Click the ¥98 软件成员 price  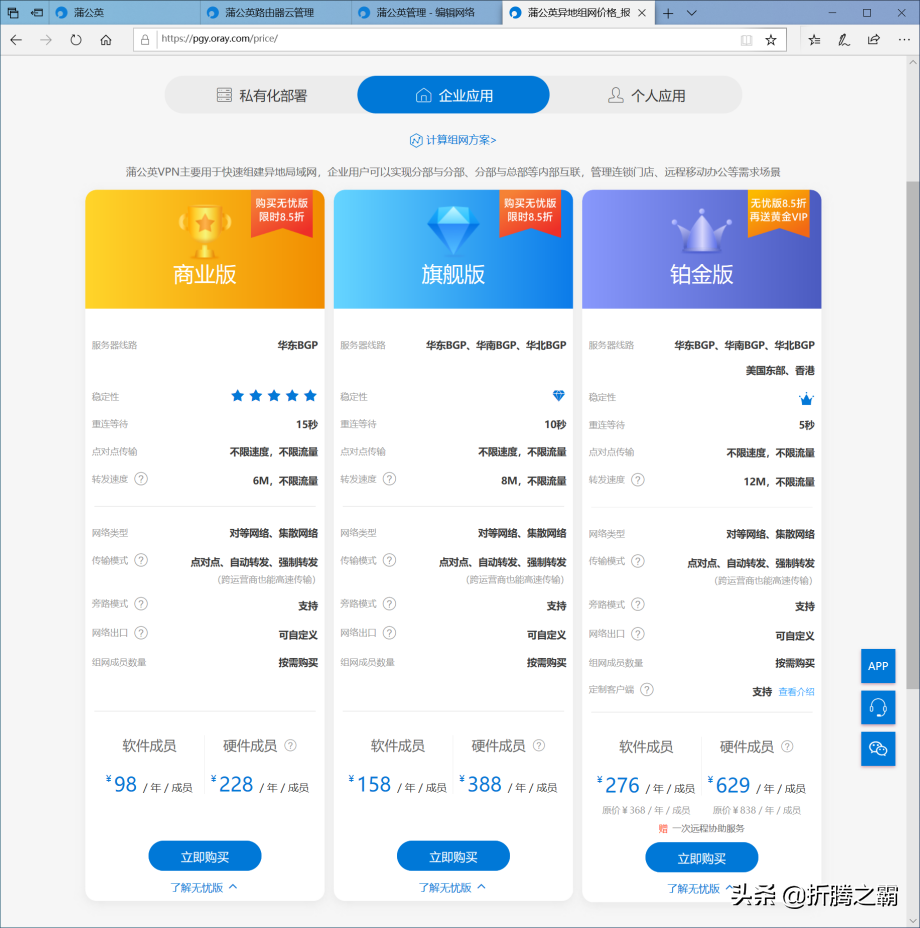click(x=149, y=785)
